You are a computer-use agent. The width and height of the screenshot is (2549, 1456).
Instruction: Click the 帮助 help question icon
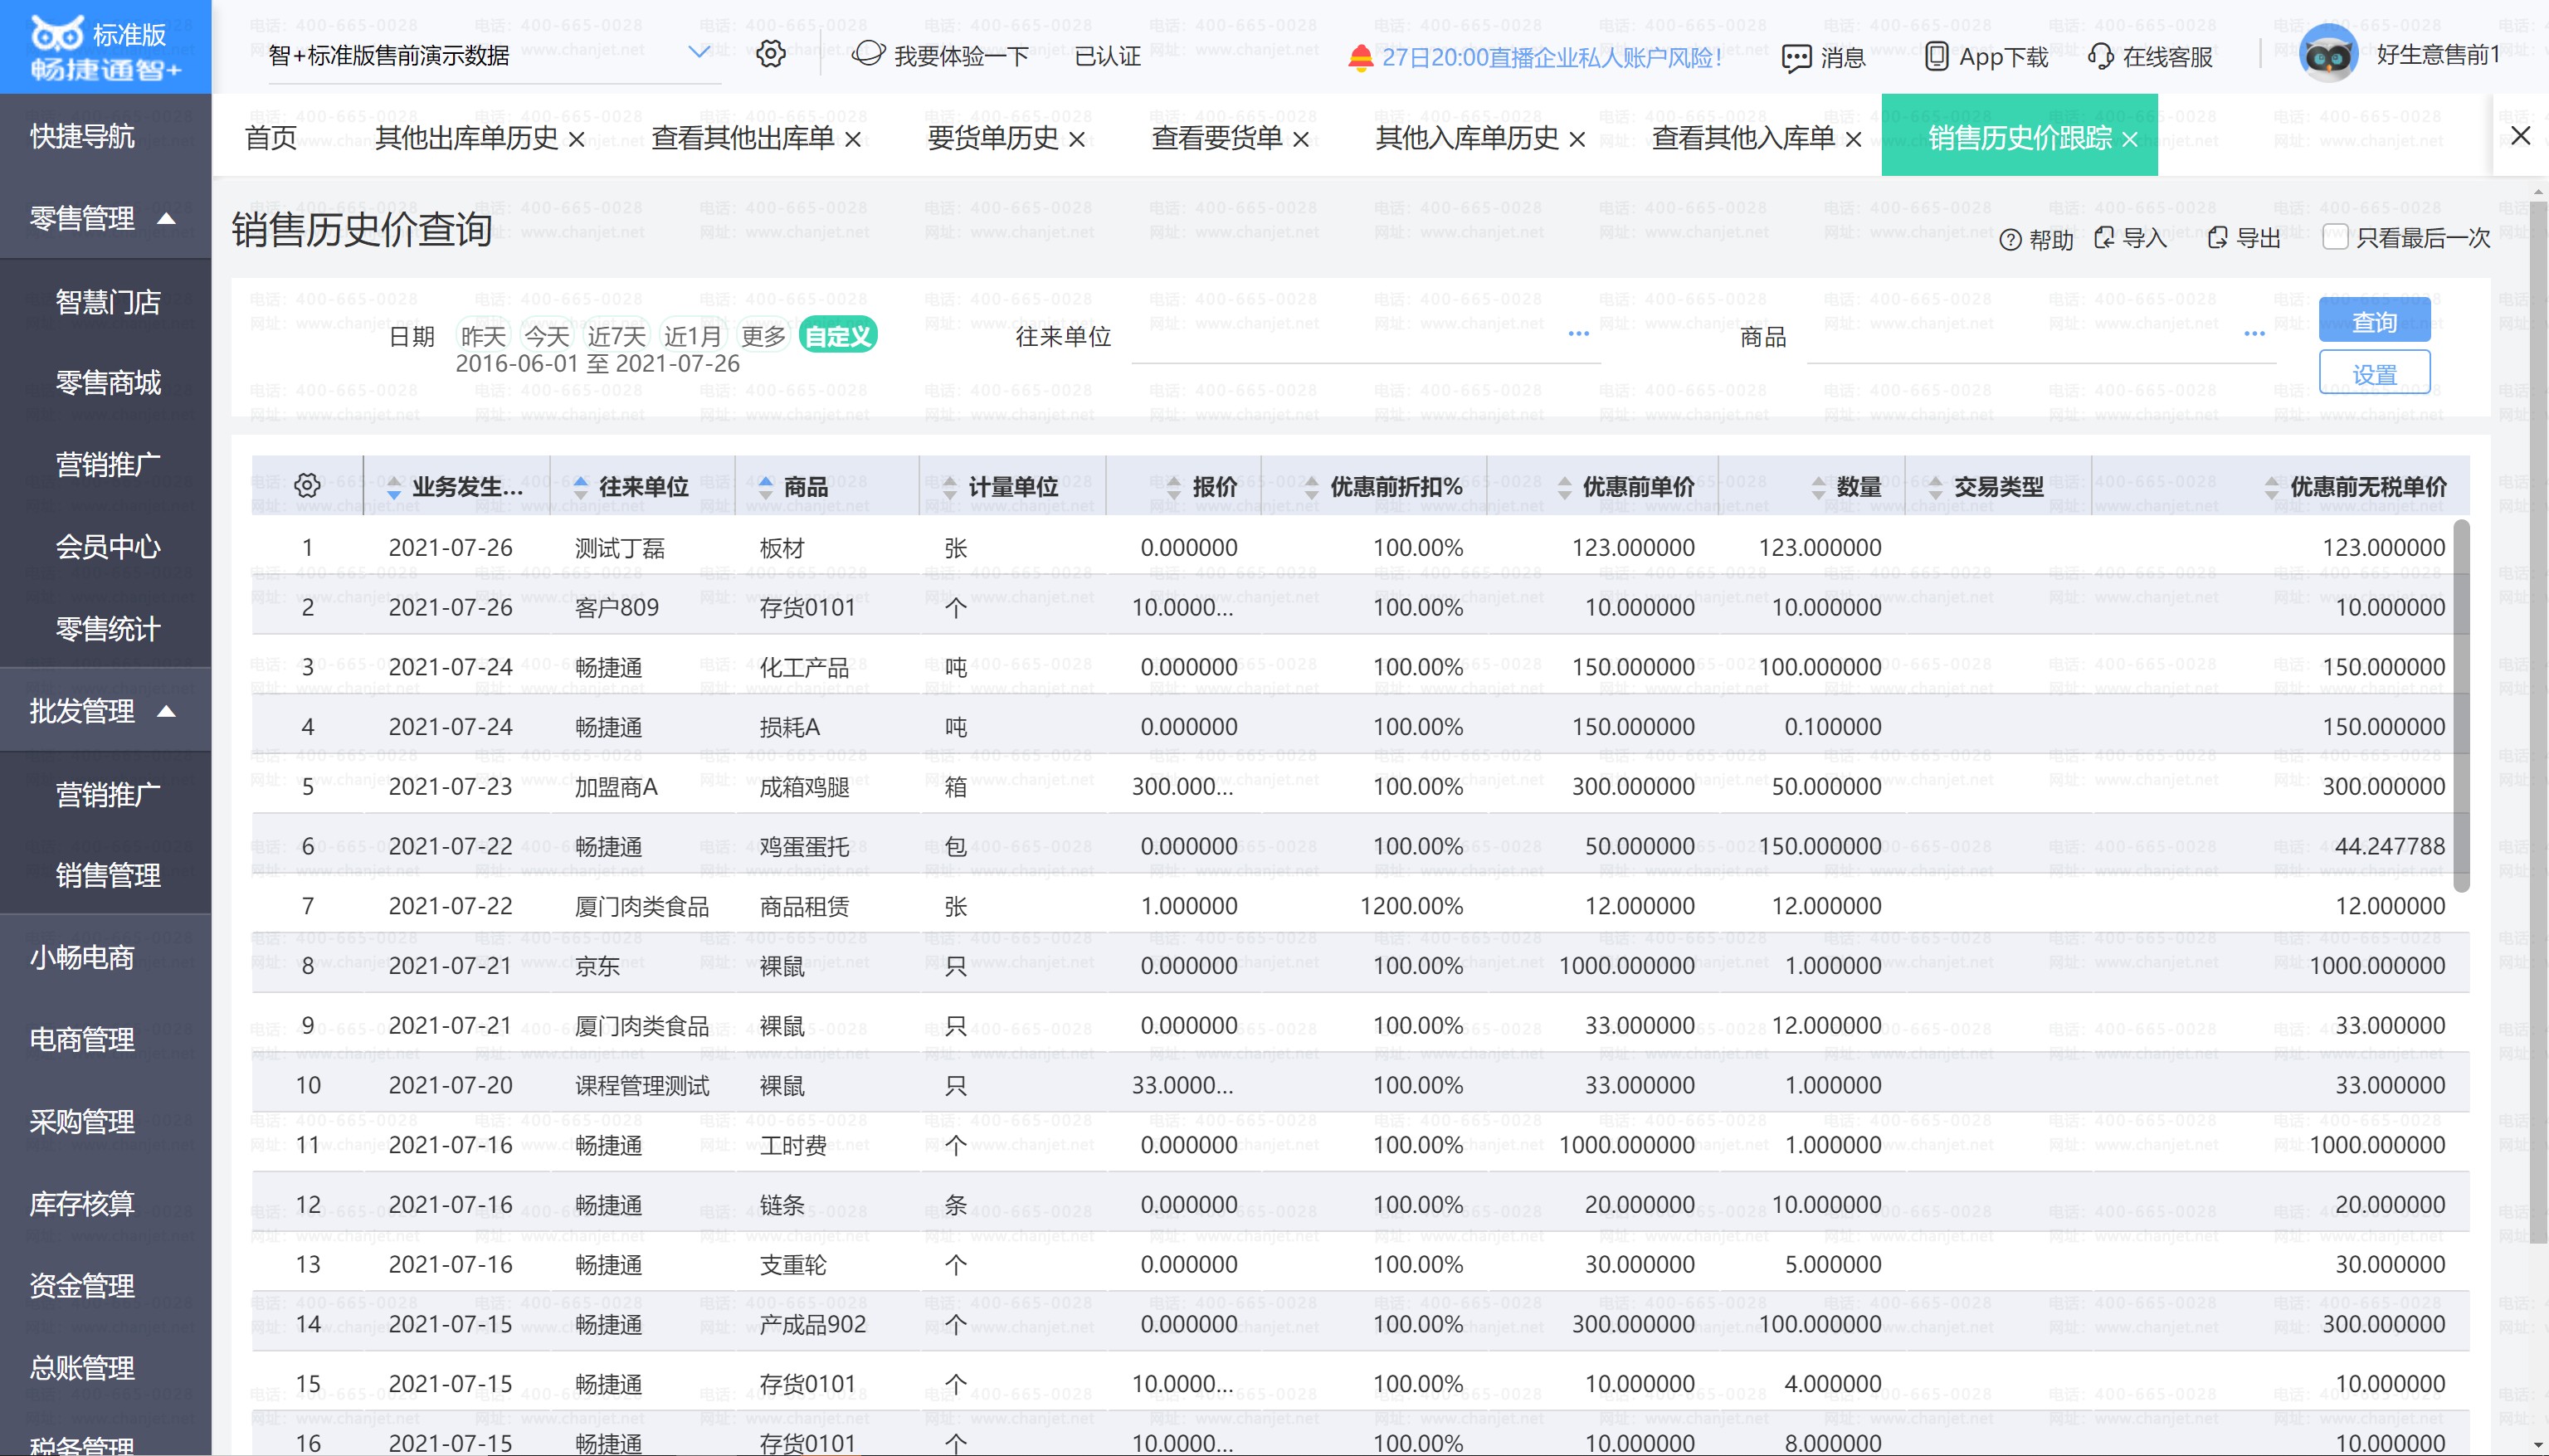pos(2010,240)
